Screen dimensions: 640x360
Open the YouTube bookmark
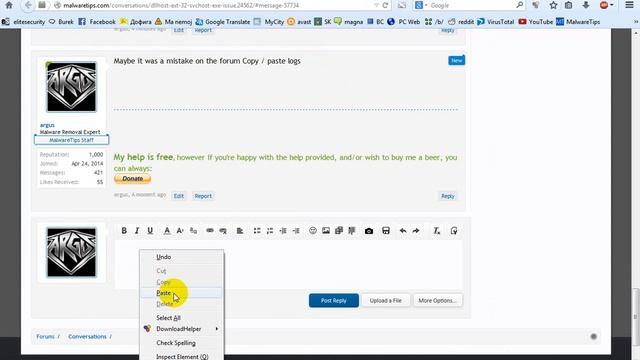pyautogui.click(x=536, y=22)
